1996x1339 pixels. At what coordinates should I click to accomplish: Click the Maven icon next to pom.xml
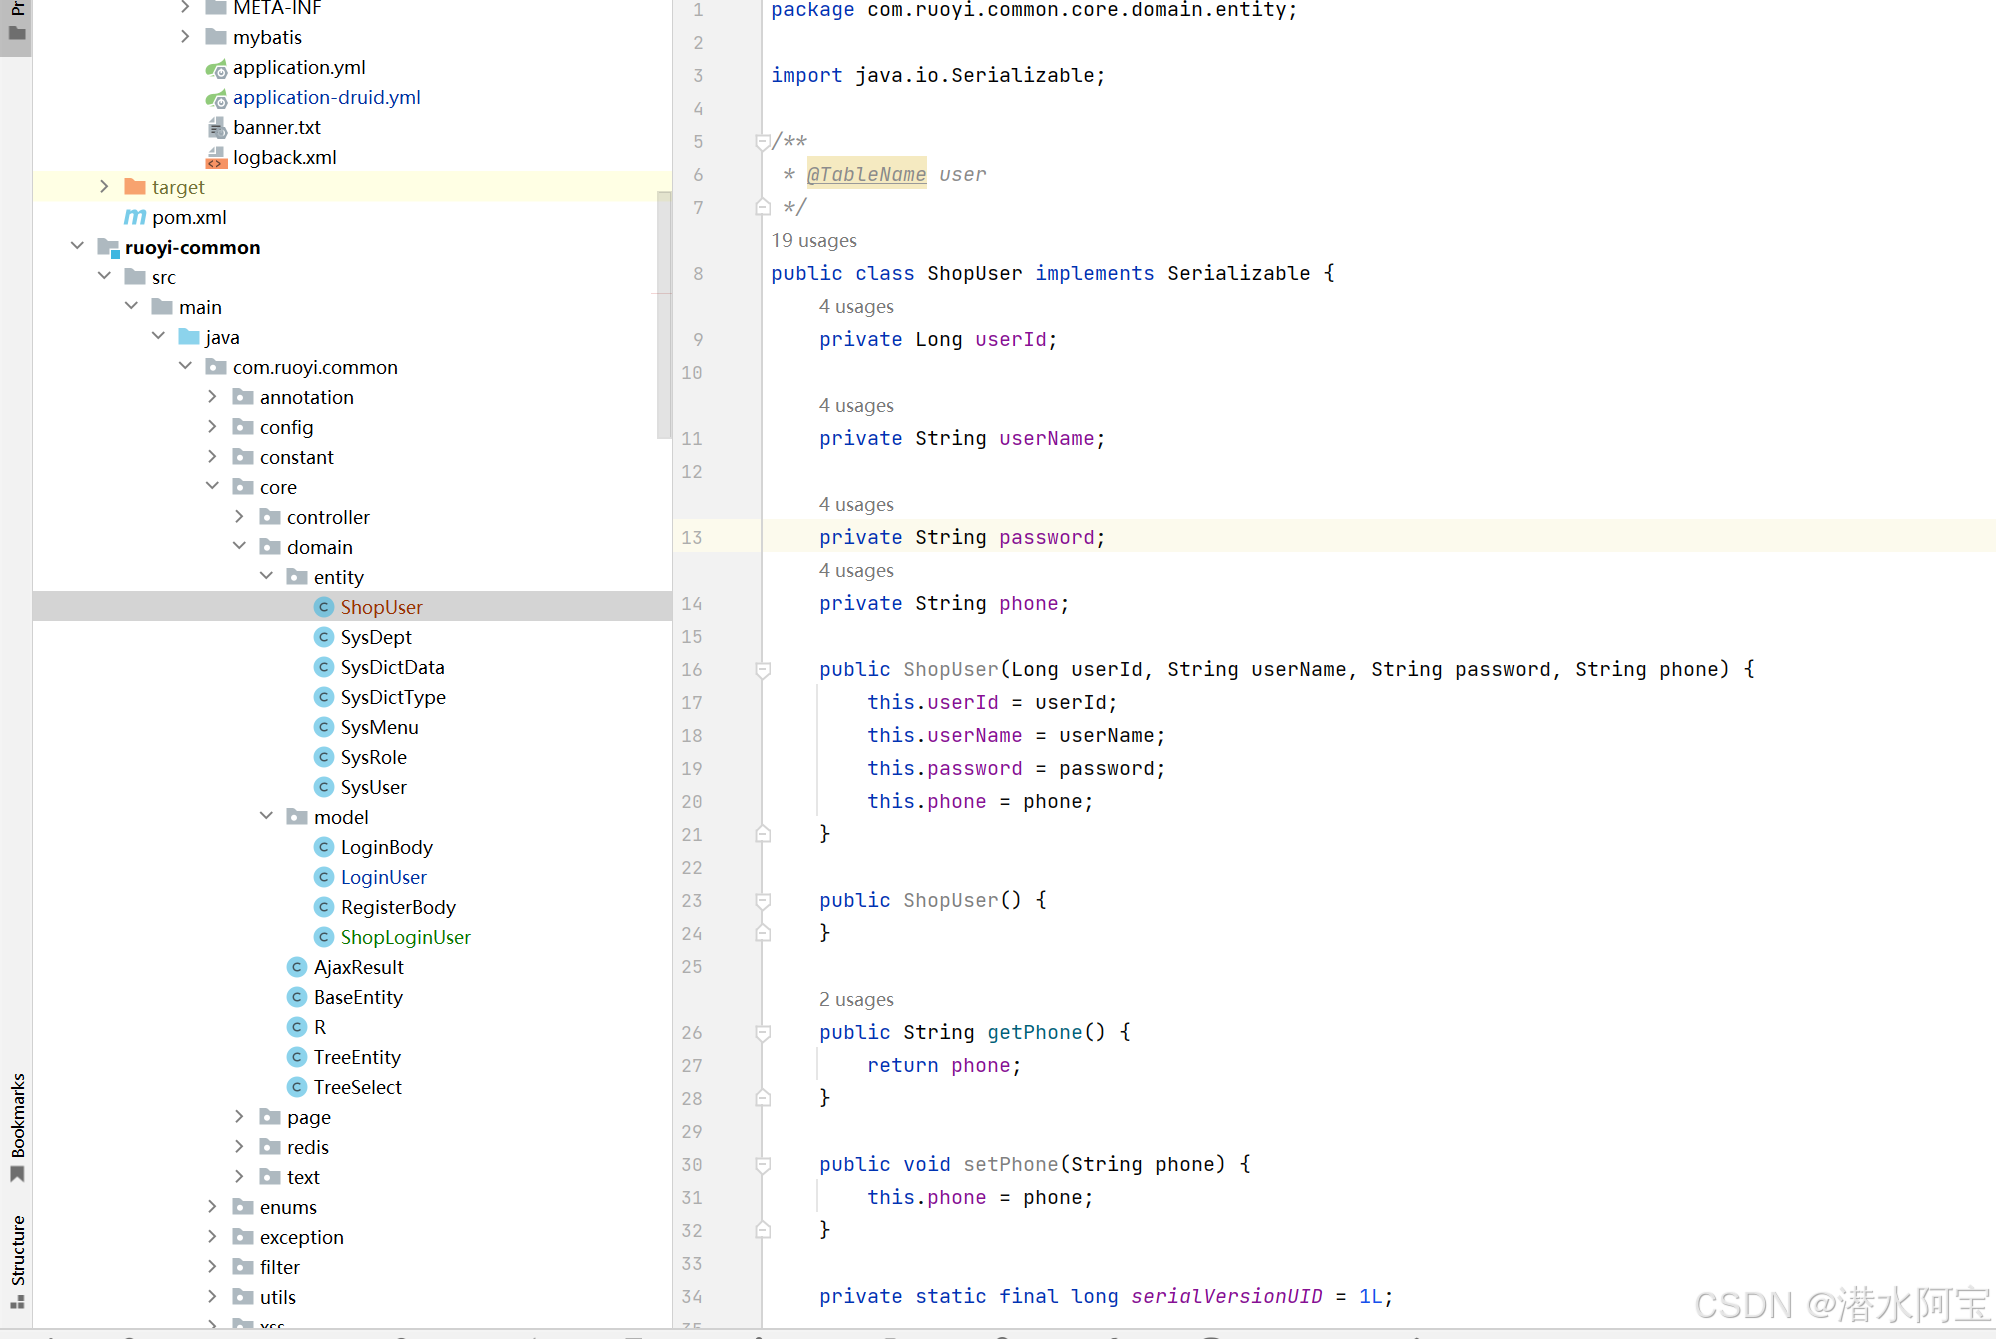pos(135,217)
